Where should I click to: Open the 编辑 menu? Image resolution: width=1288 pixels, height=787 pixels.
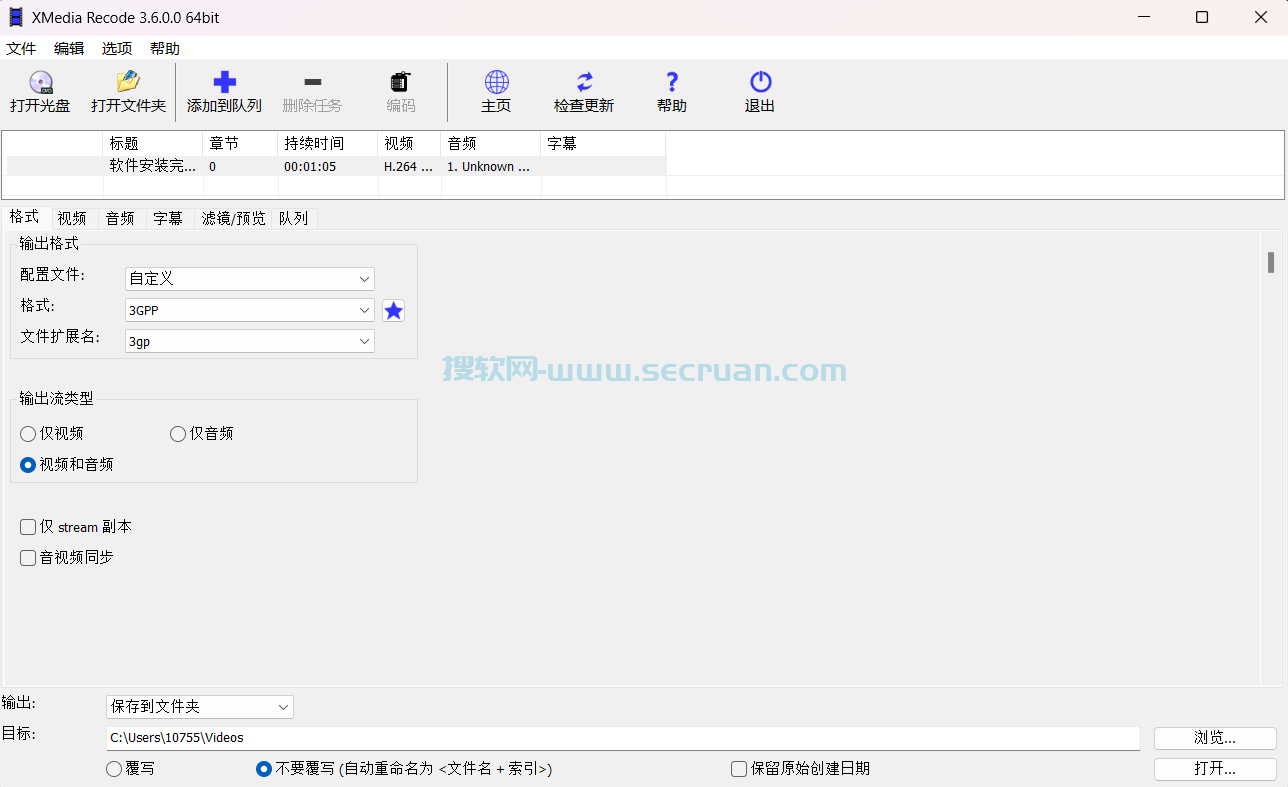click(69, 48)
